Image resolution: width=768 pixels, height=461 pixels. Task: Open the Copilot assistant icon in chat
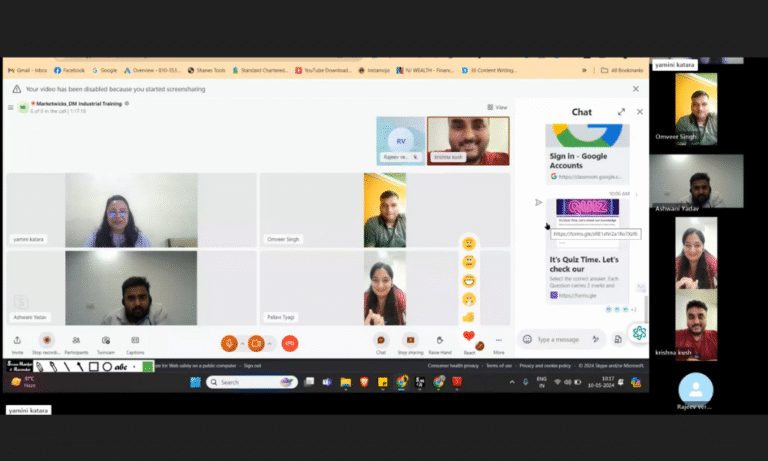coord(639,333)
